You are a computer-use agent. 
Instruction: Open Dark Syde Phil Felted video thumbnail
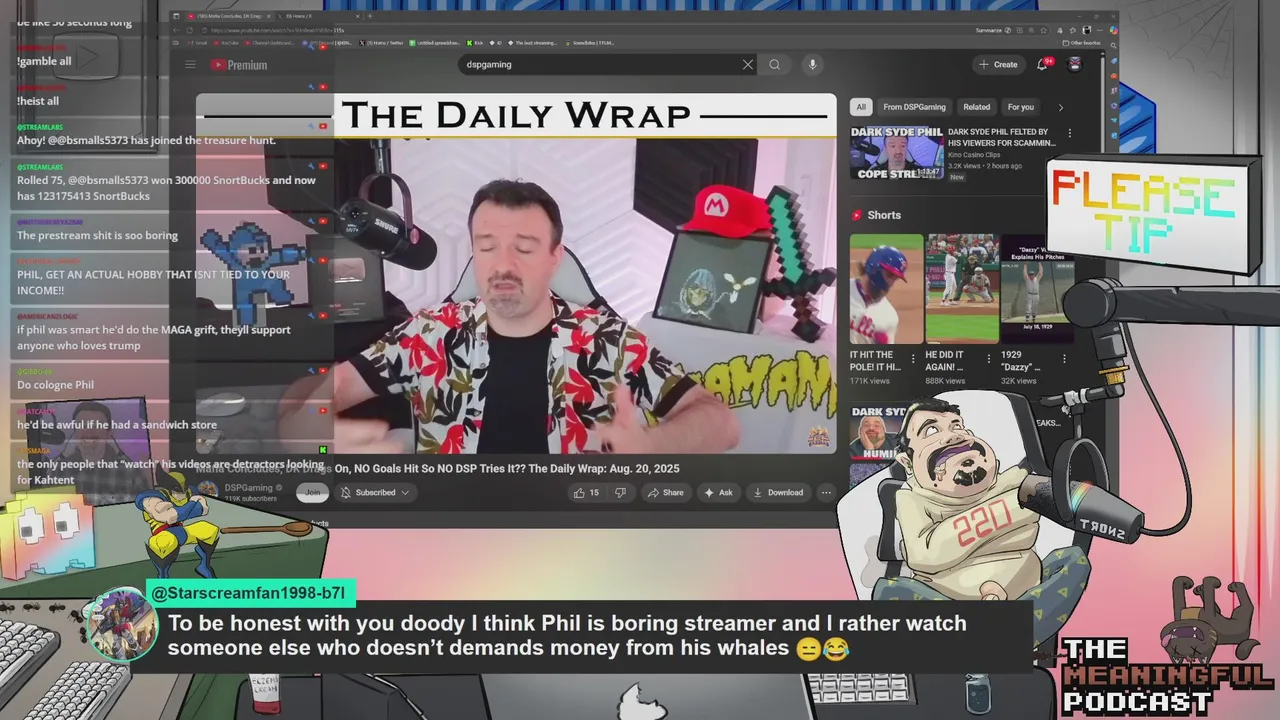point(897,152)
